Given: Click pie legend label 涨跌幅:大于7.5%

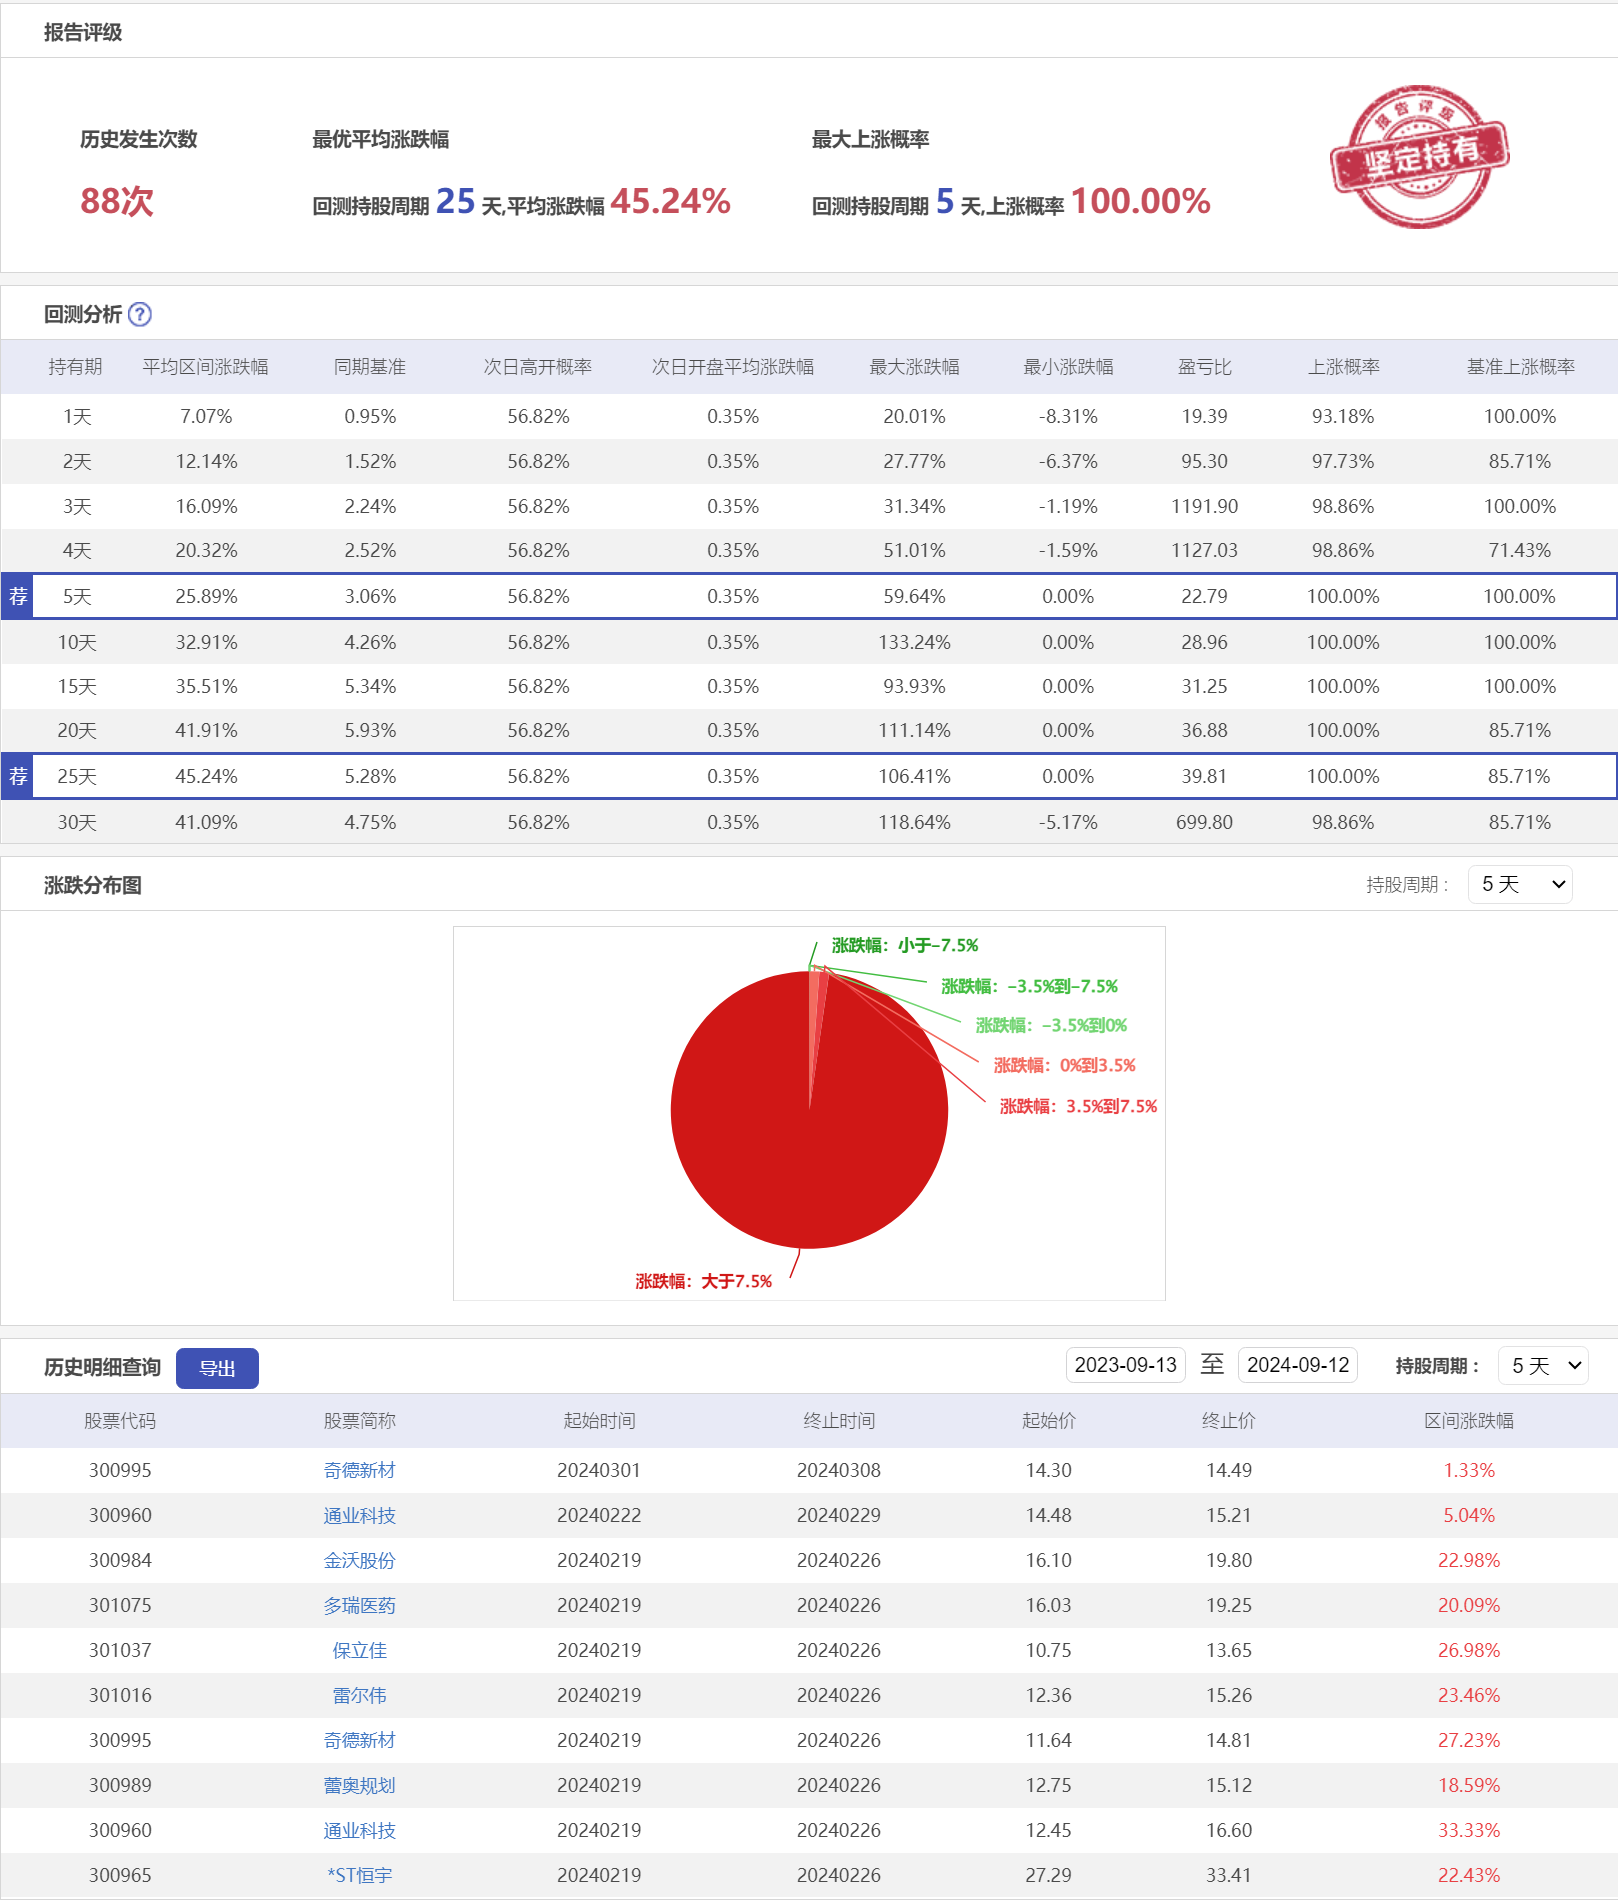Looking at the screenshot, I should coord(703,1281).
